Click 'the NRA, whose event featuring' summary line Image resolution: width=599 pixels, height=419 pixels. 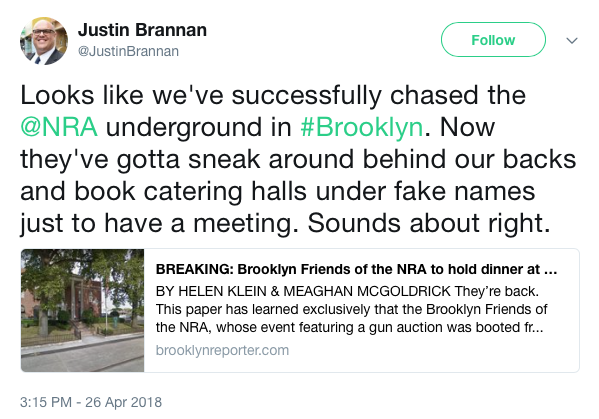349,327
